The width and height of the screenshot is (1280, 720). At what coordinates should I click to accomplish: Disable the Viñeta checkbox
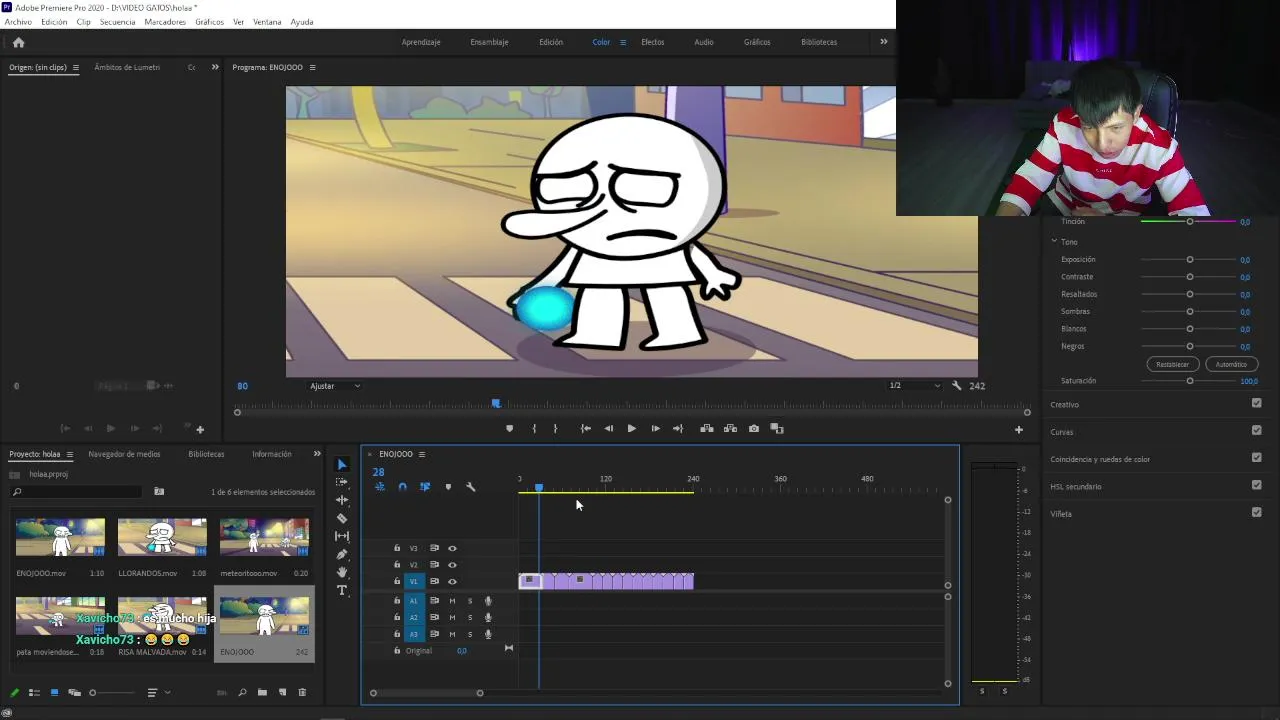(x=1256, y=513)
